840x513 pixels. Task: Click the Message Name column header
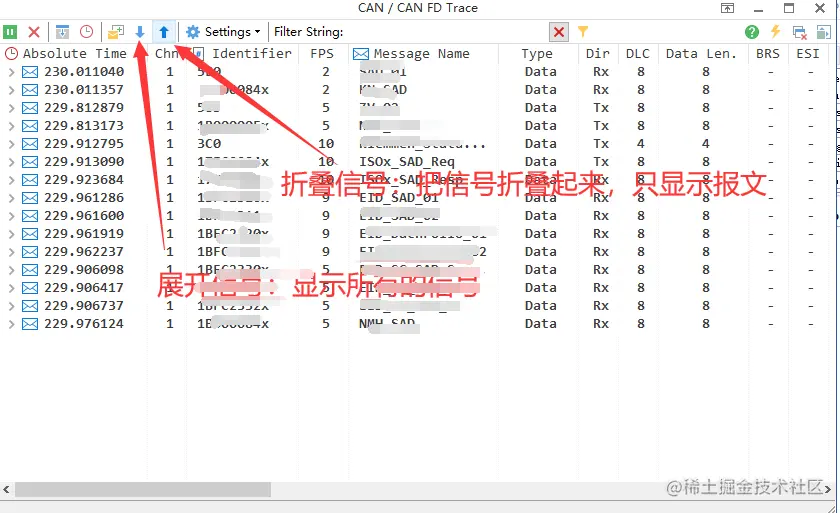point(422,54)
